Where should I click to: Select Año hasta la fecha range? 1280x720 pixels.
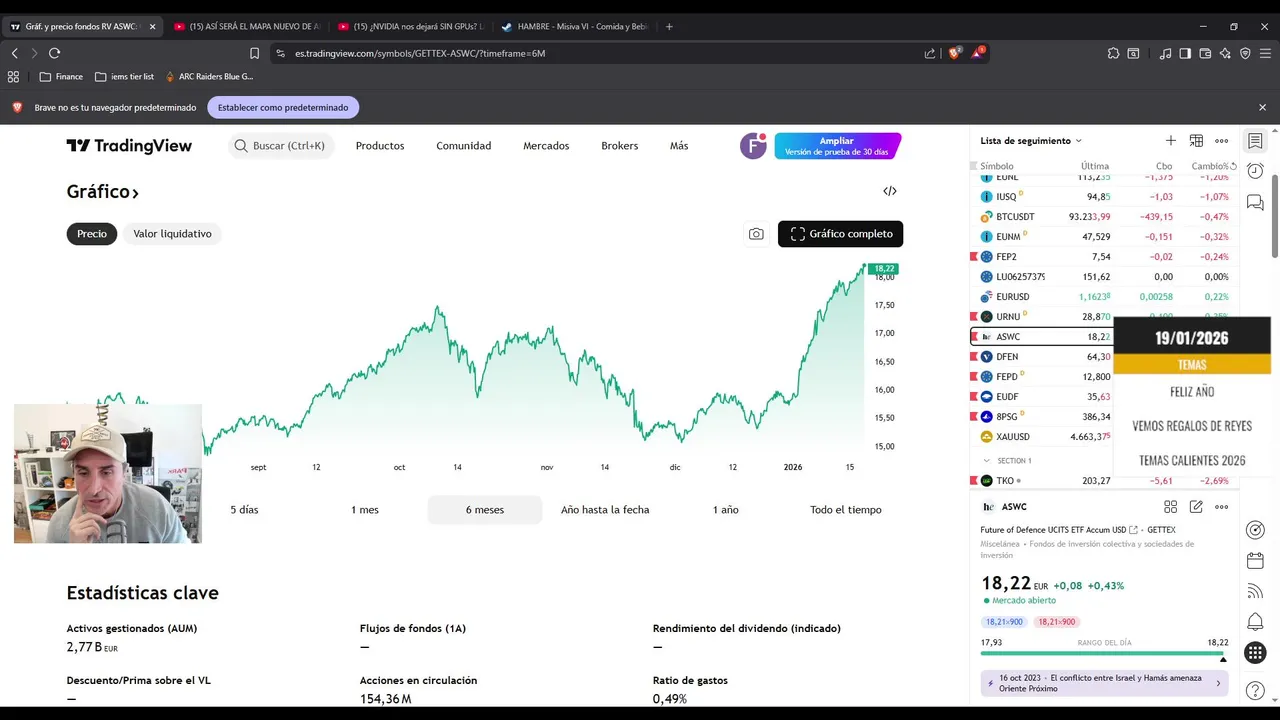click(605, 510)
